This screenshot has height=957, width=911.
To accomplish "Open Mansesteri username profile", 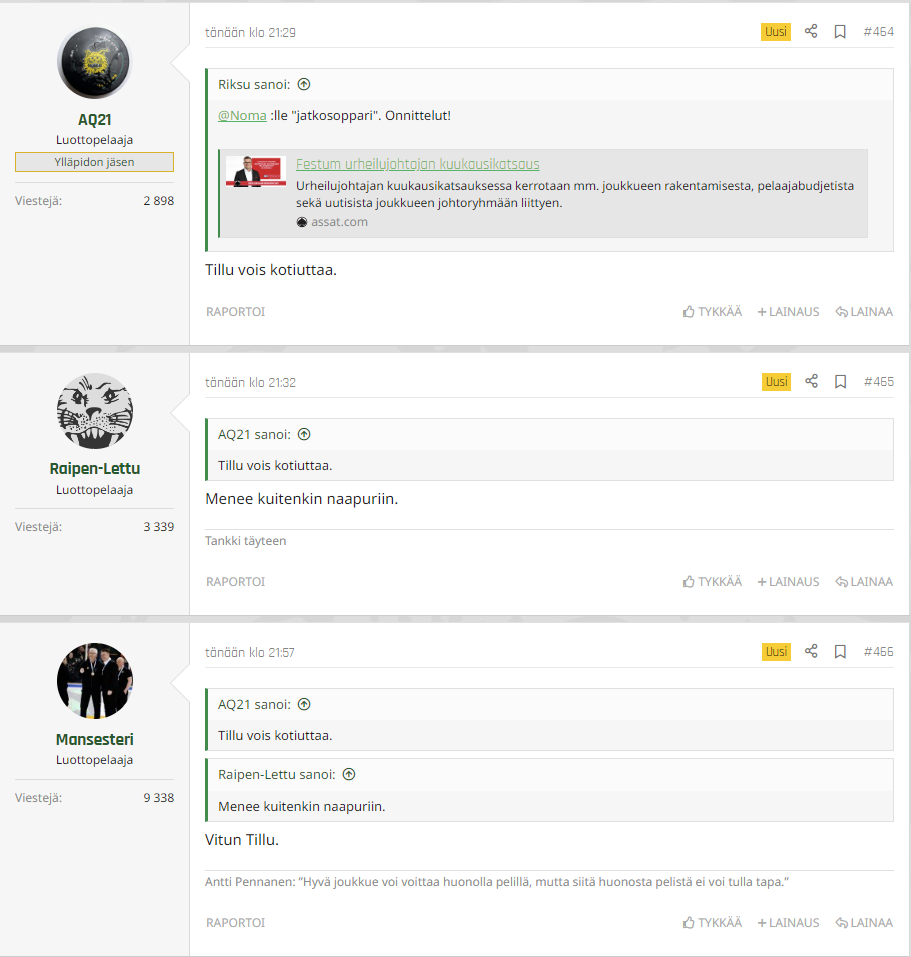I will pyautogui.click(x=95, y=739).
